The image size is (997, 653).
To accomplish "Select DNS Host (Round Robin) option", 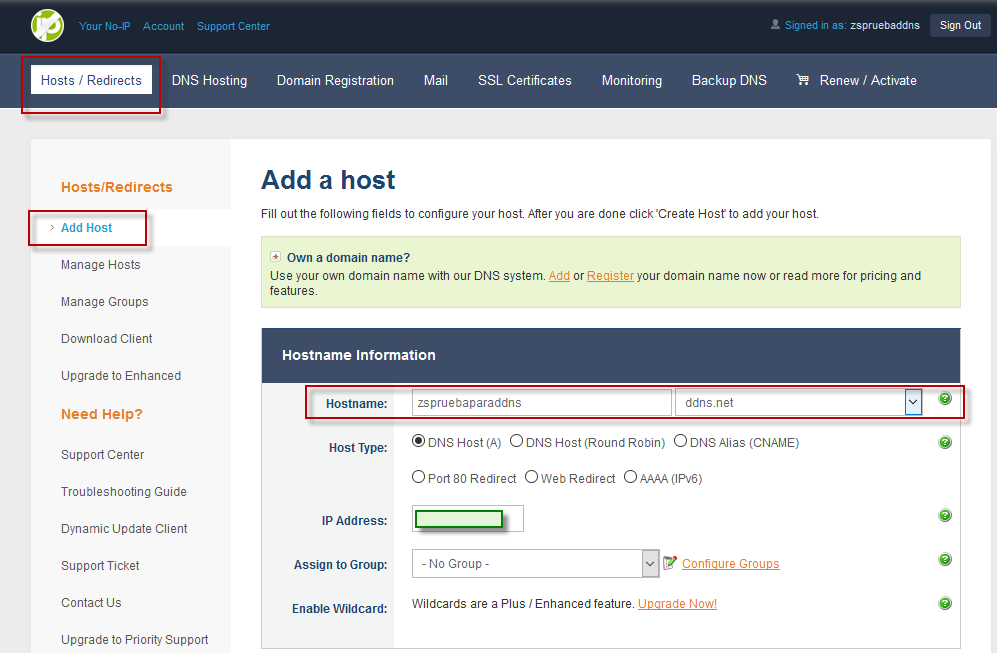I will pyautogui.click(x=516, y=441).
